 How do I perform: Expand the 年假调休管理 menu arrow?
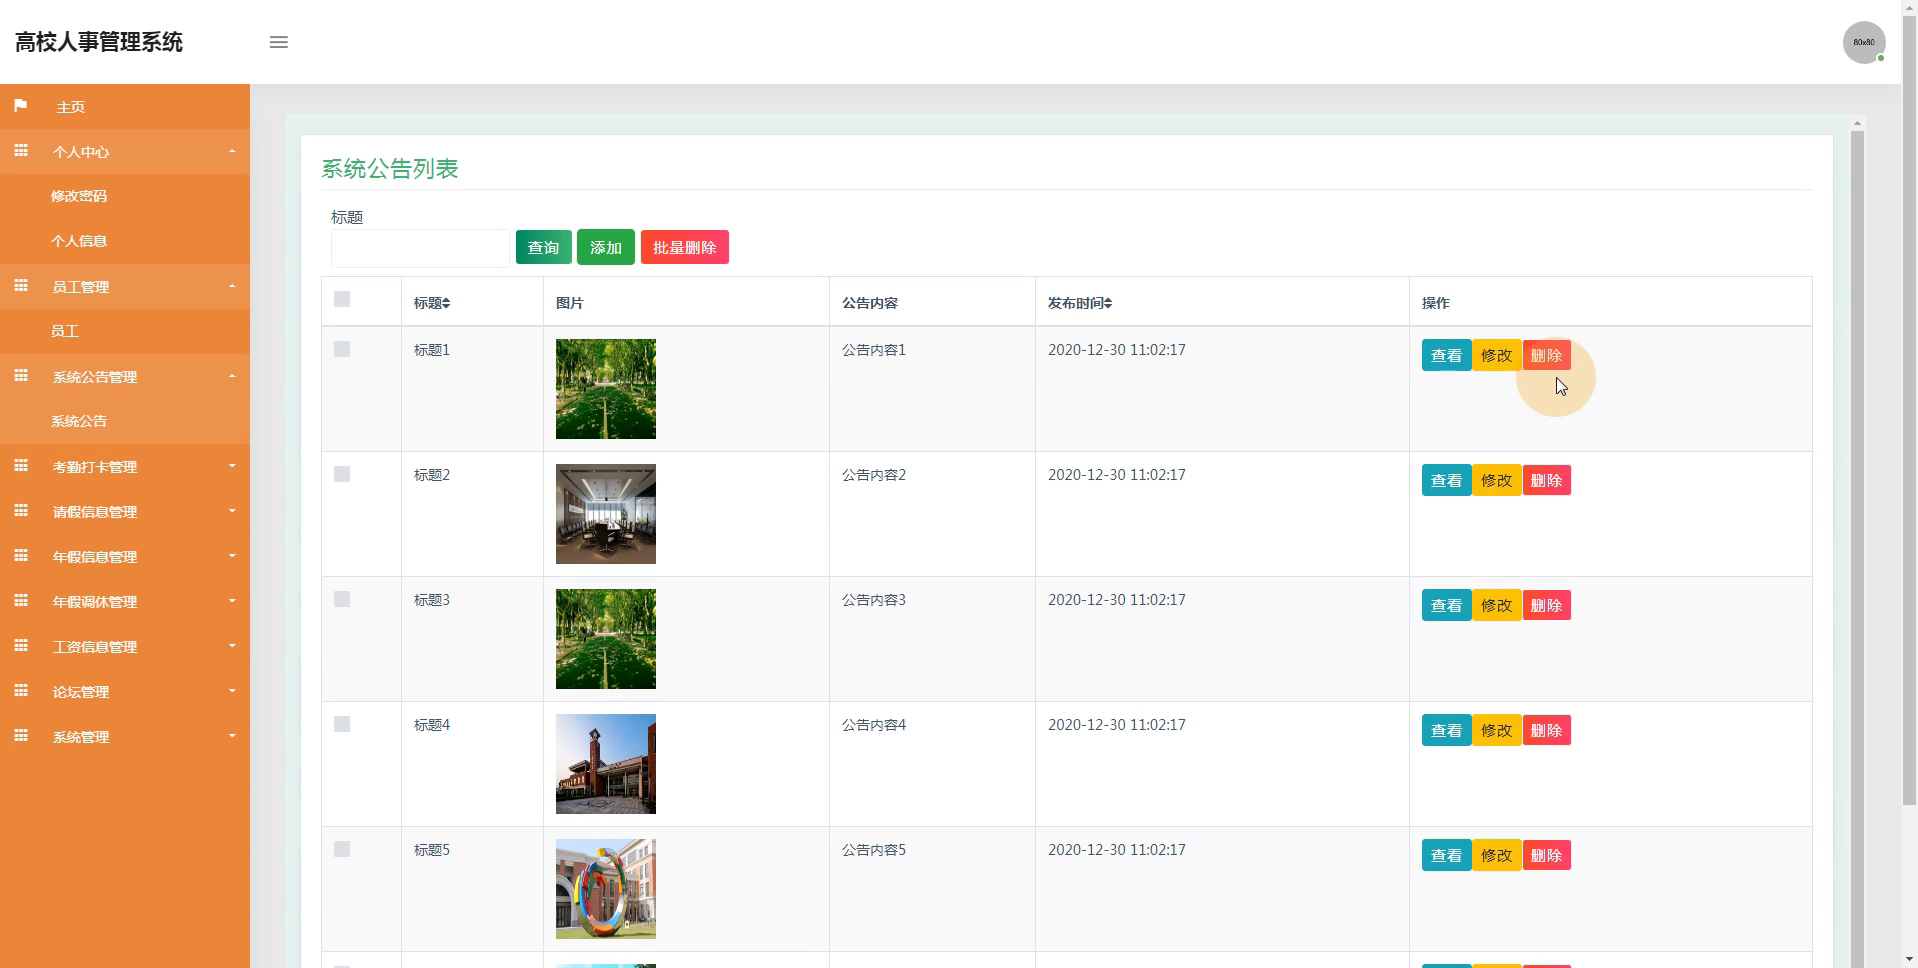click(232, 601)
